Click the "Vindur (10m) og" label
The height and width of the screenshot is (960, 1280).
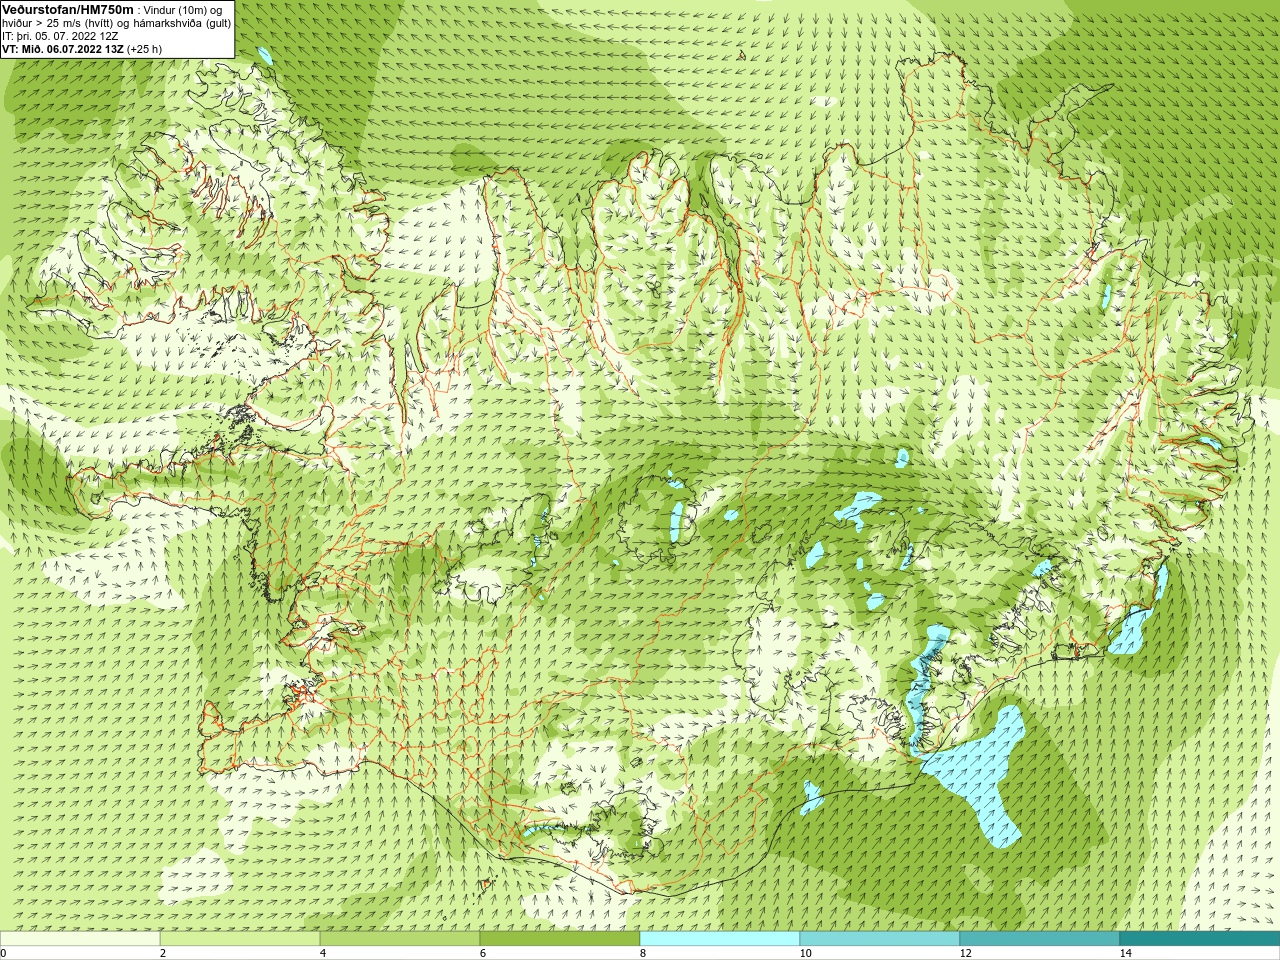coord(183,10)
